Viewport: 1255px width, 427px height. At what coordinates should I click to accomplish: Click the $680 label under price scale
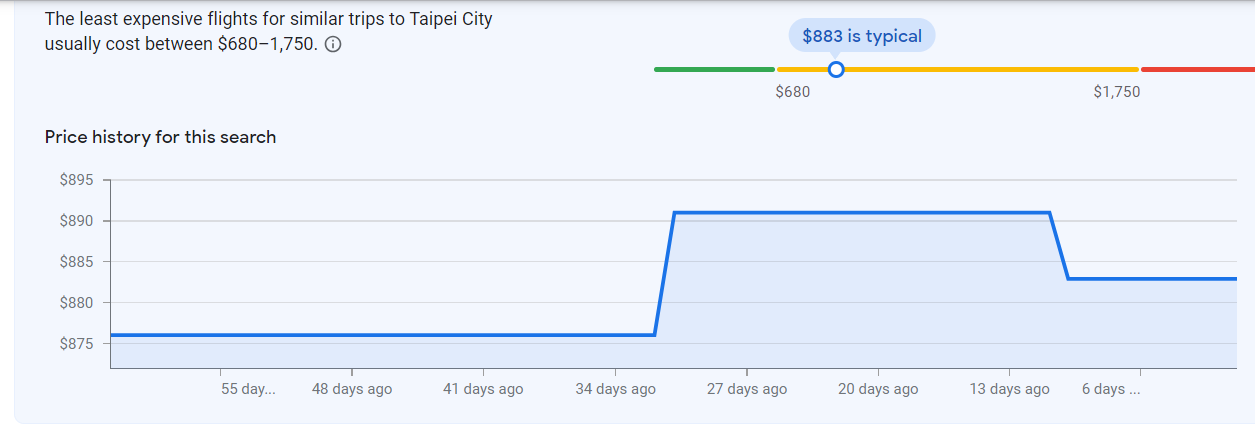(x=793, y=92)
